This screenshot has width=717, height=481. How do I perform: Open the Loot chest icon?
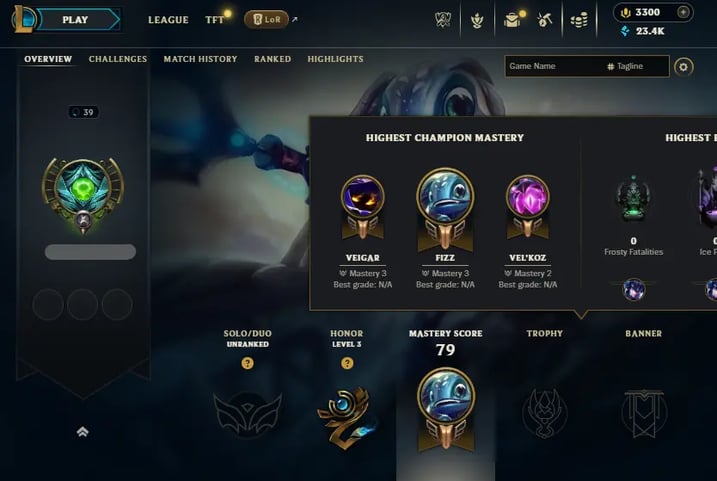[x=513, y=20]
